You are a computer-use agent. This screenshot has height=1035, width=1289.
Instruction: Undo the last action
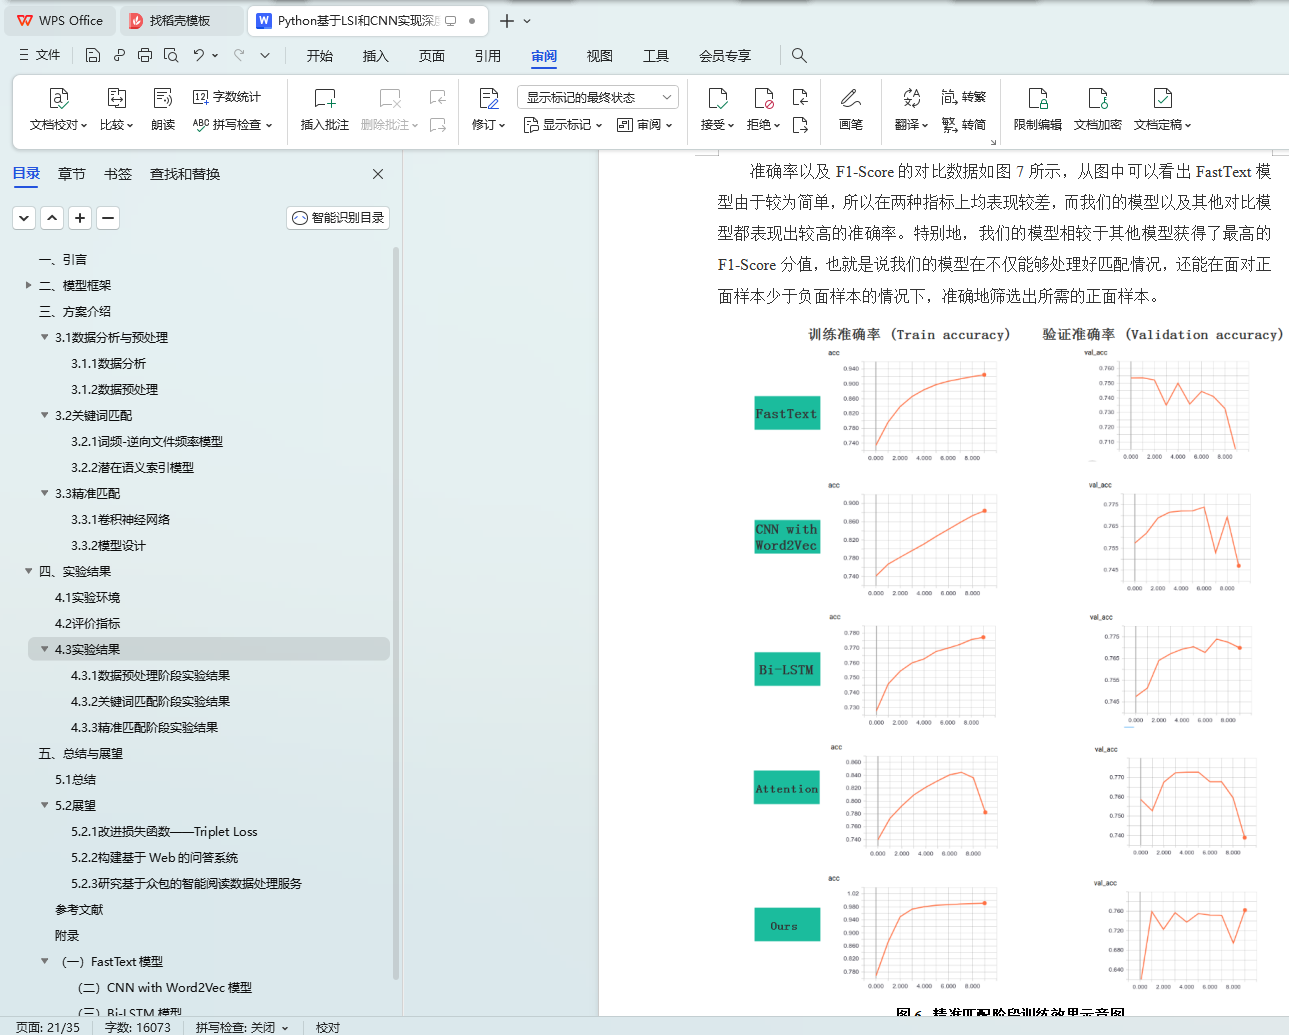(x=199, y=55)
